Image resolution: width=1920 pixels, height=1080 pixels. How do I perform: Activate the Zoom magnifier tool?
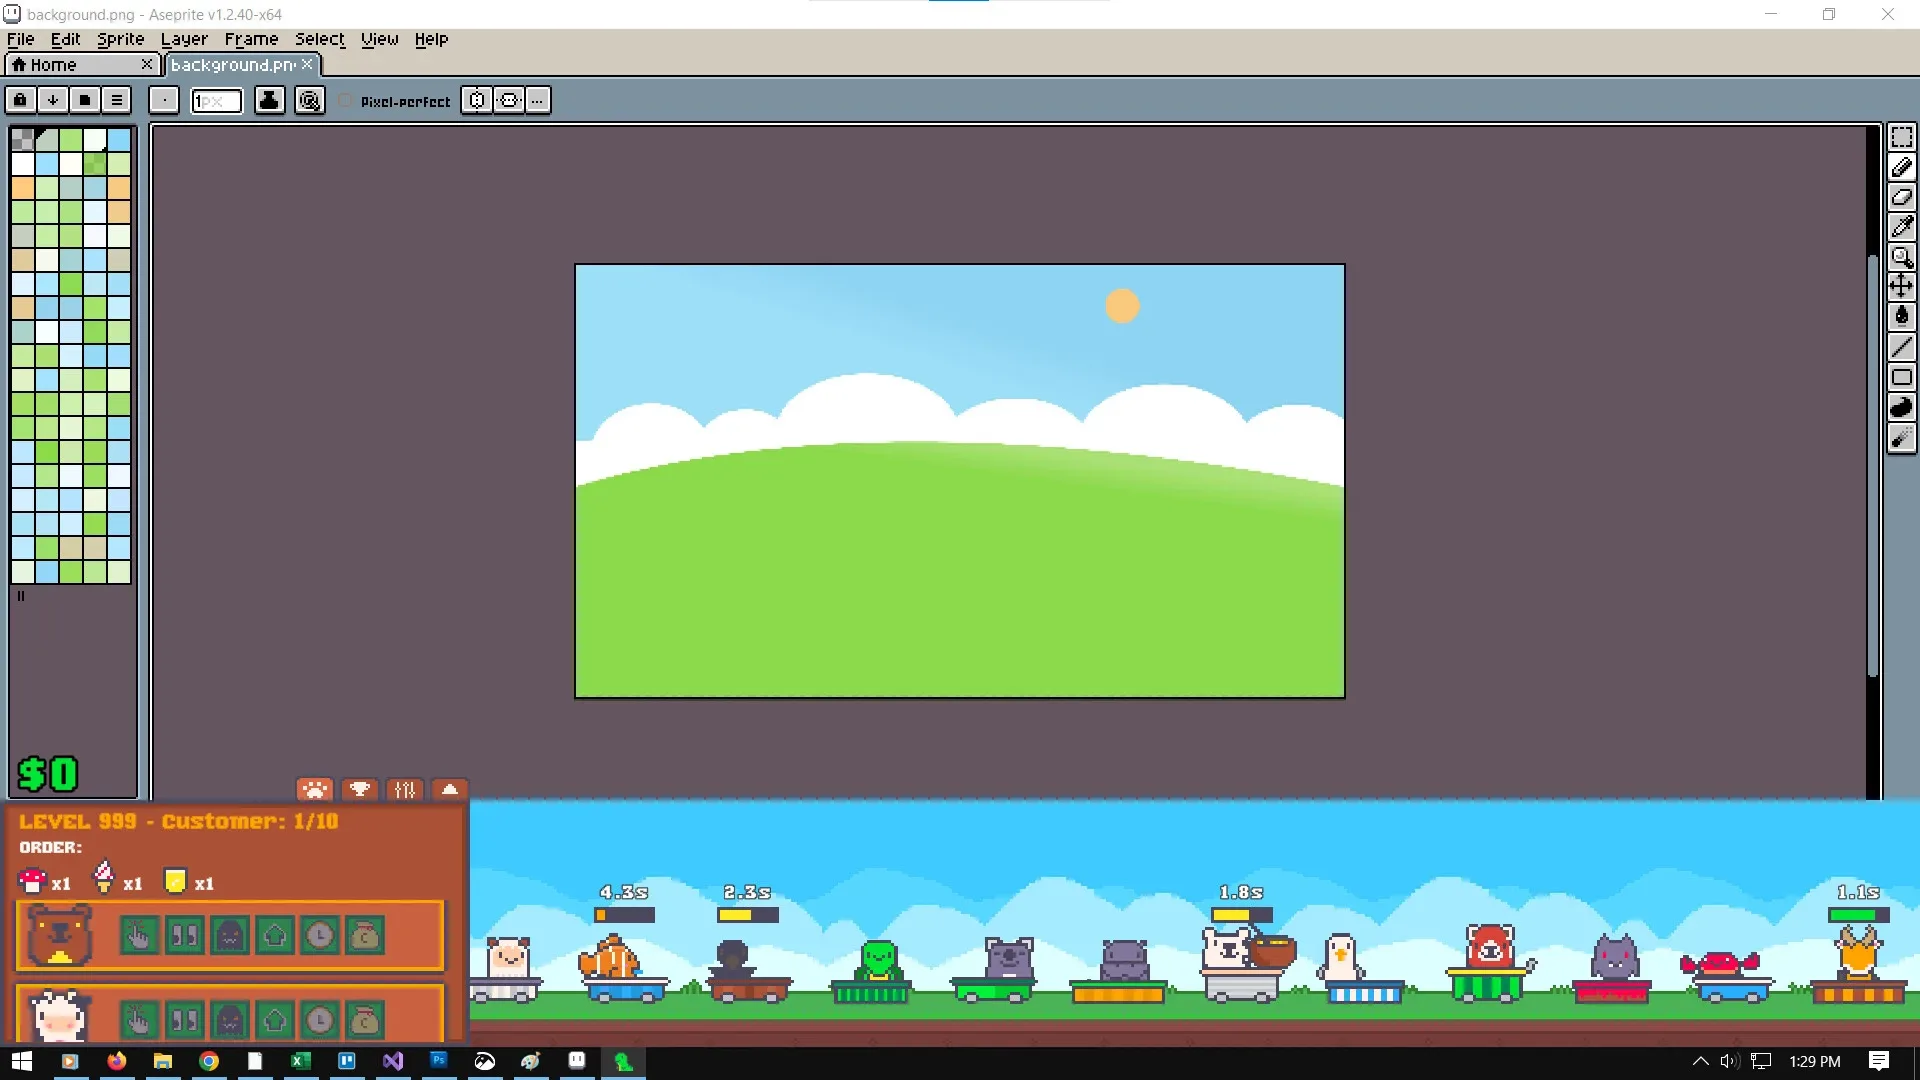[x=1901, y=257]
